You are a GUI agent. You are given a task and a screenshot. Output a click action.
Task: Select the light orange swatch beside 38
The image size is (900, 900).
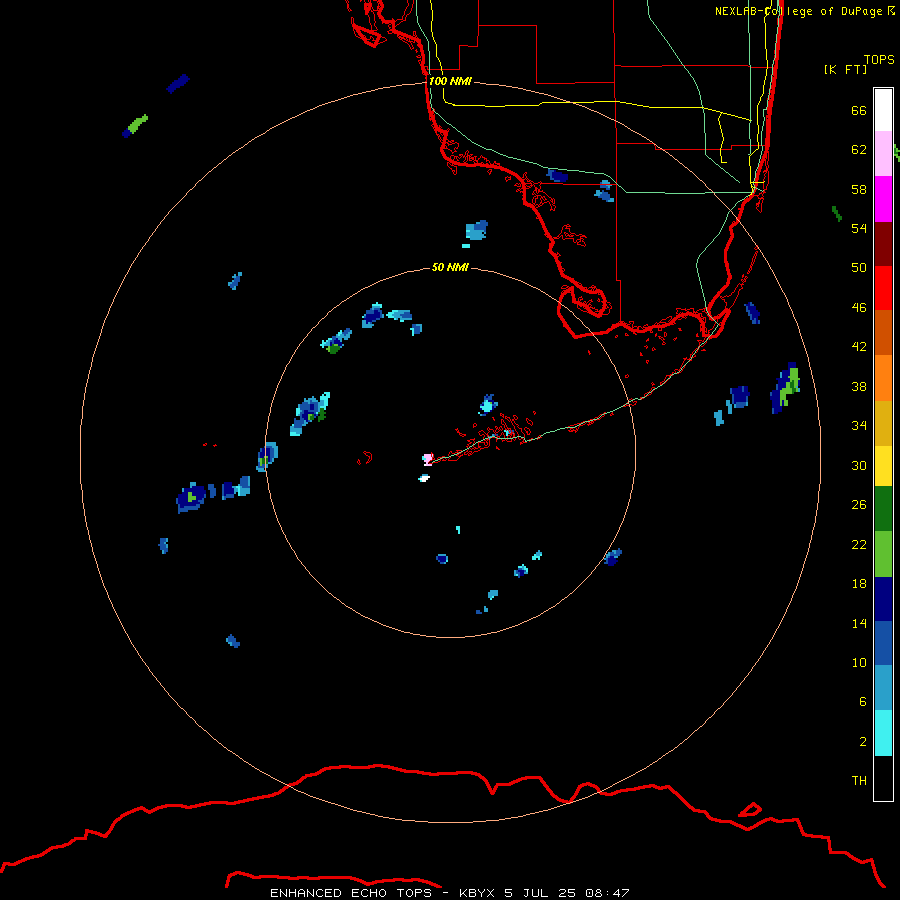(883, 378)
